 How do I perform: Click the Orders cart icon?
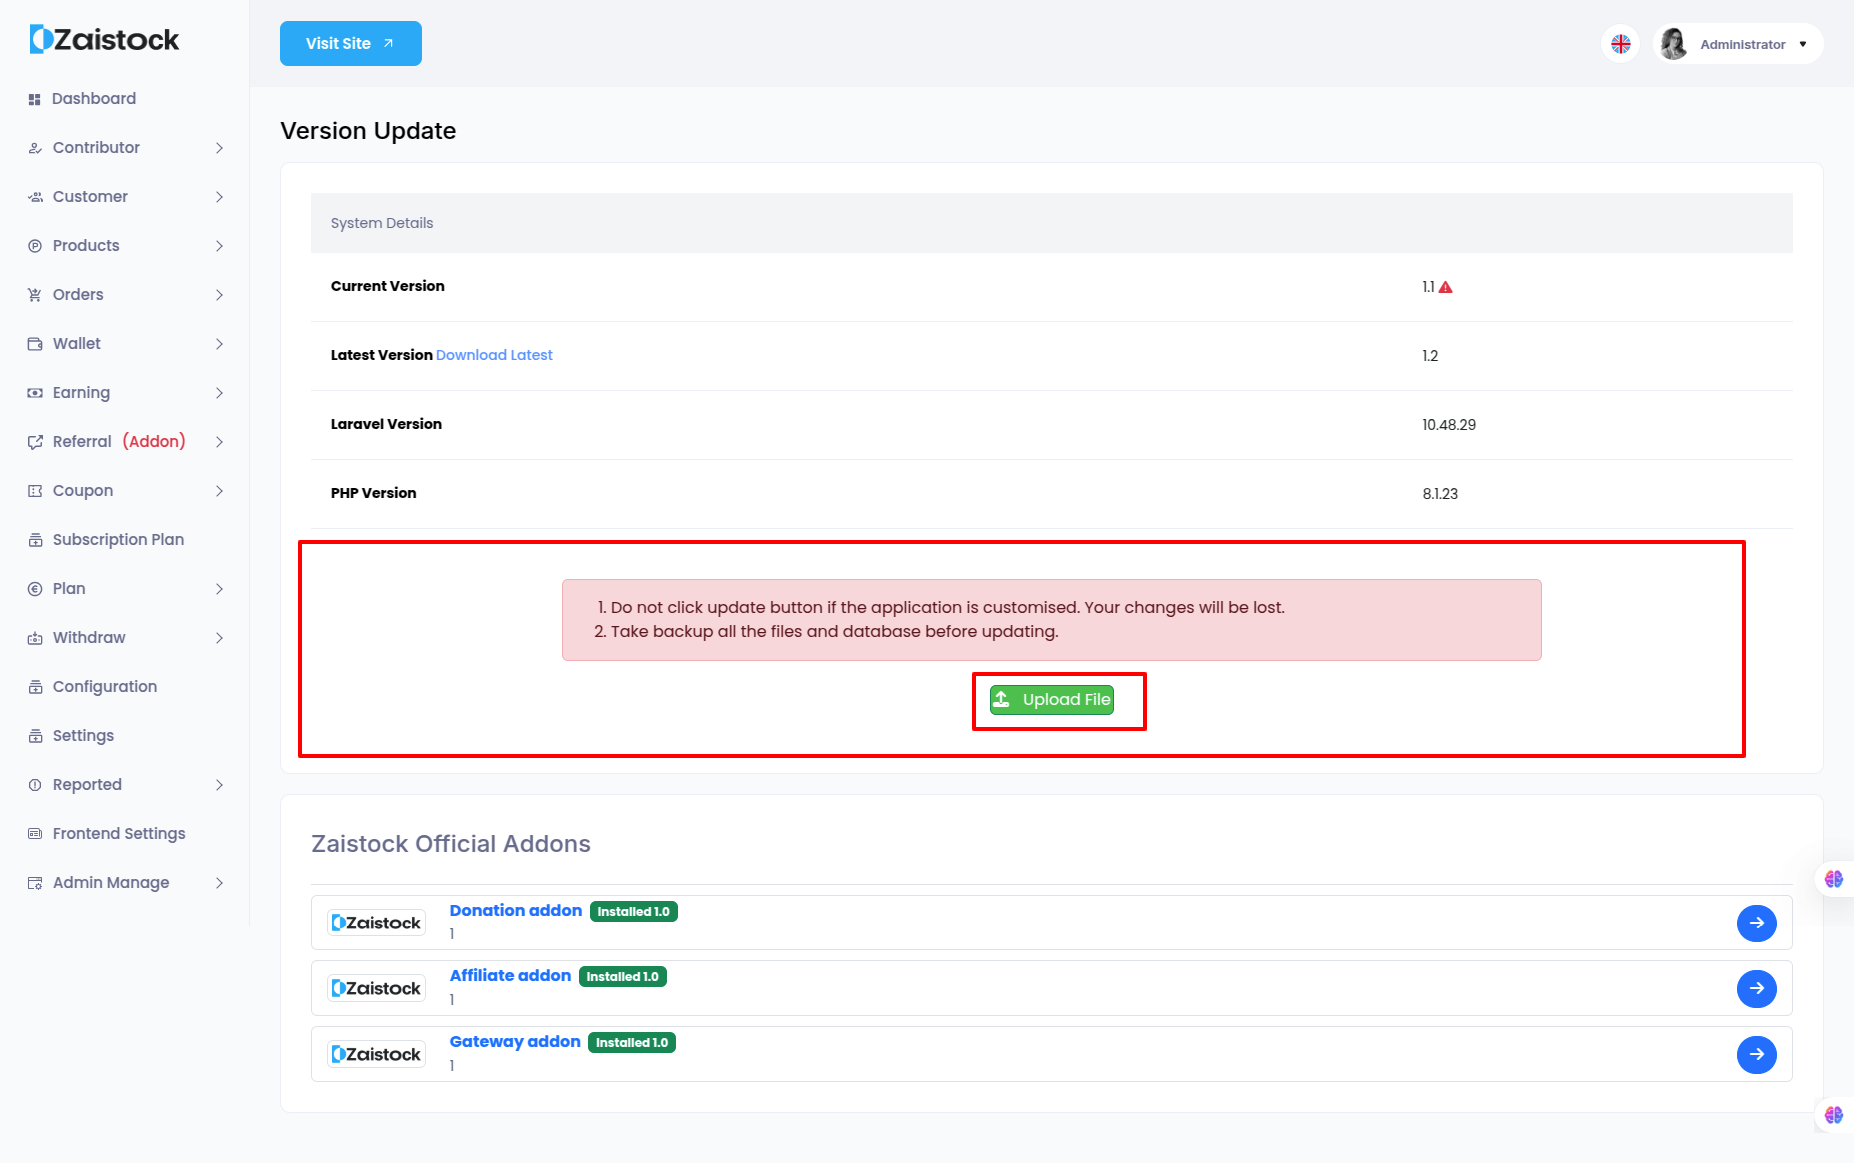tap(35, 295)
